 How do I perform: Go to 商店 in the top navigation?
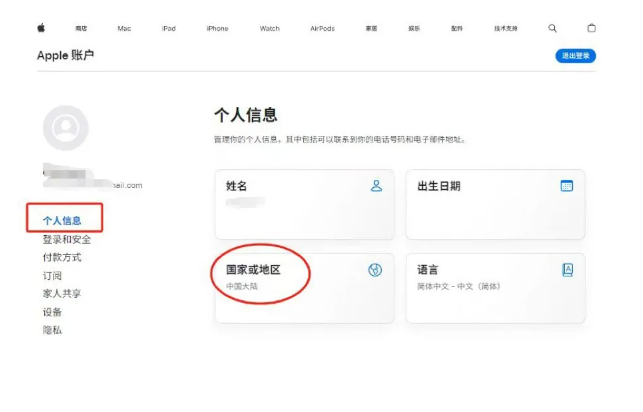click(81, 28)
